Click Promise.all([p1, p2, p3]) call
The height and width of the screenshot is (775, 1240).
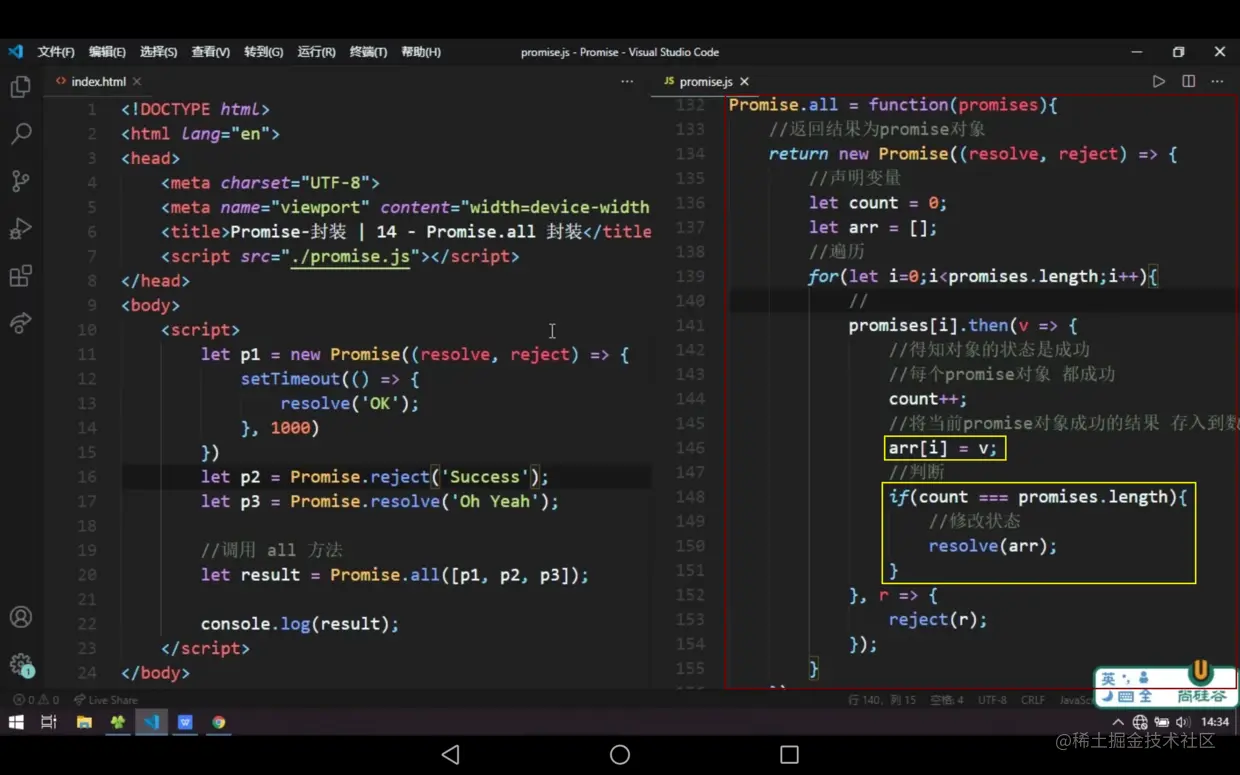(x=454, y=575)
